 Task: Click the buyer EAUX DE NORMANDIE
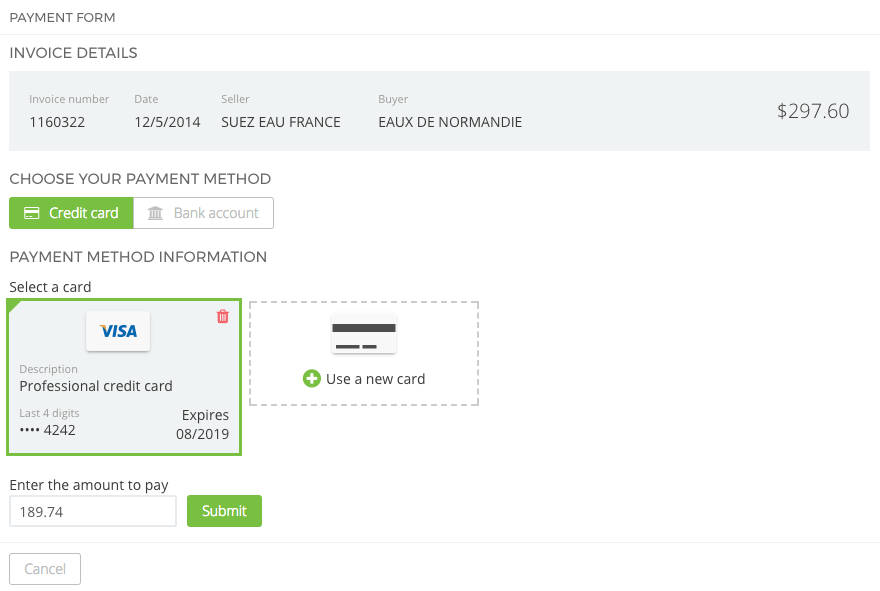coord(450,122)
